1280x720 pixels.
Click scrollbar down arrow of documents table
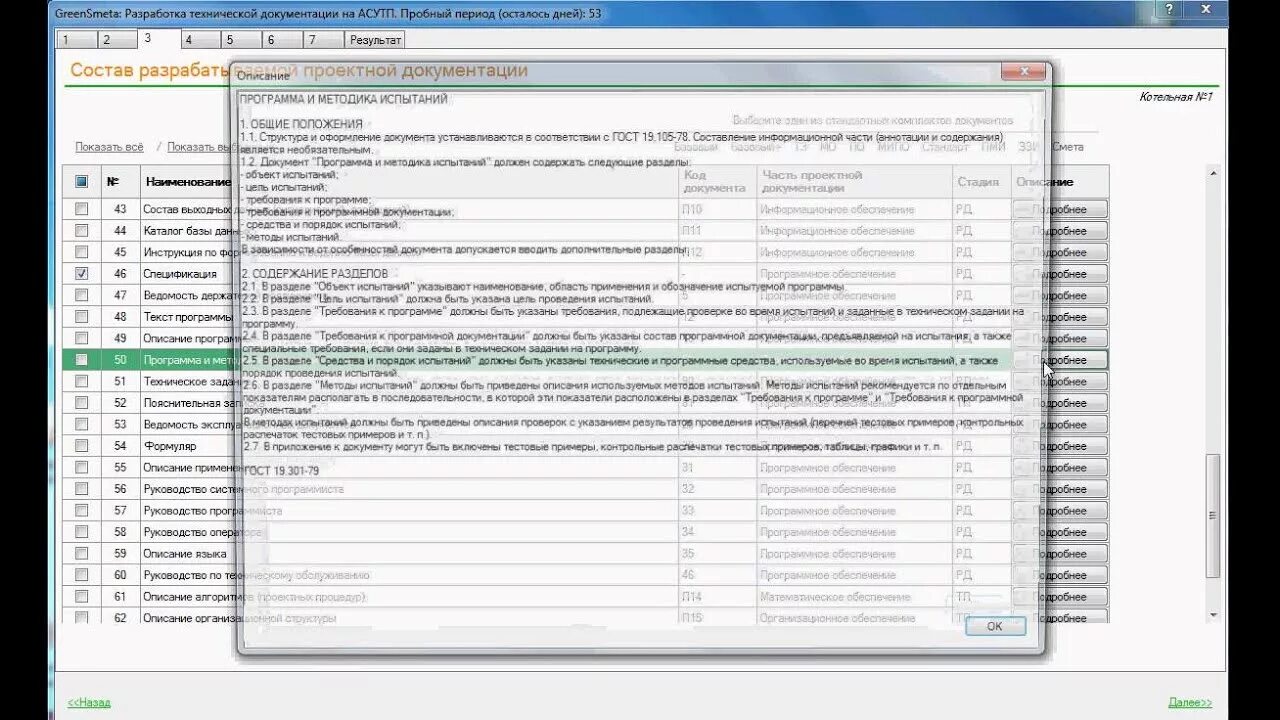coord(1214,614)
